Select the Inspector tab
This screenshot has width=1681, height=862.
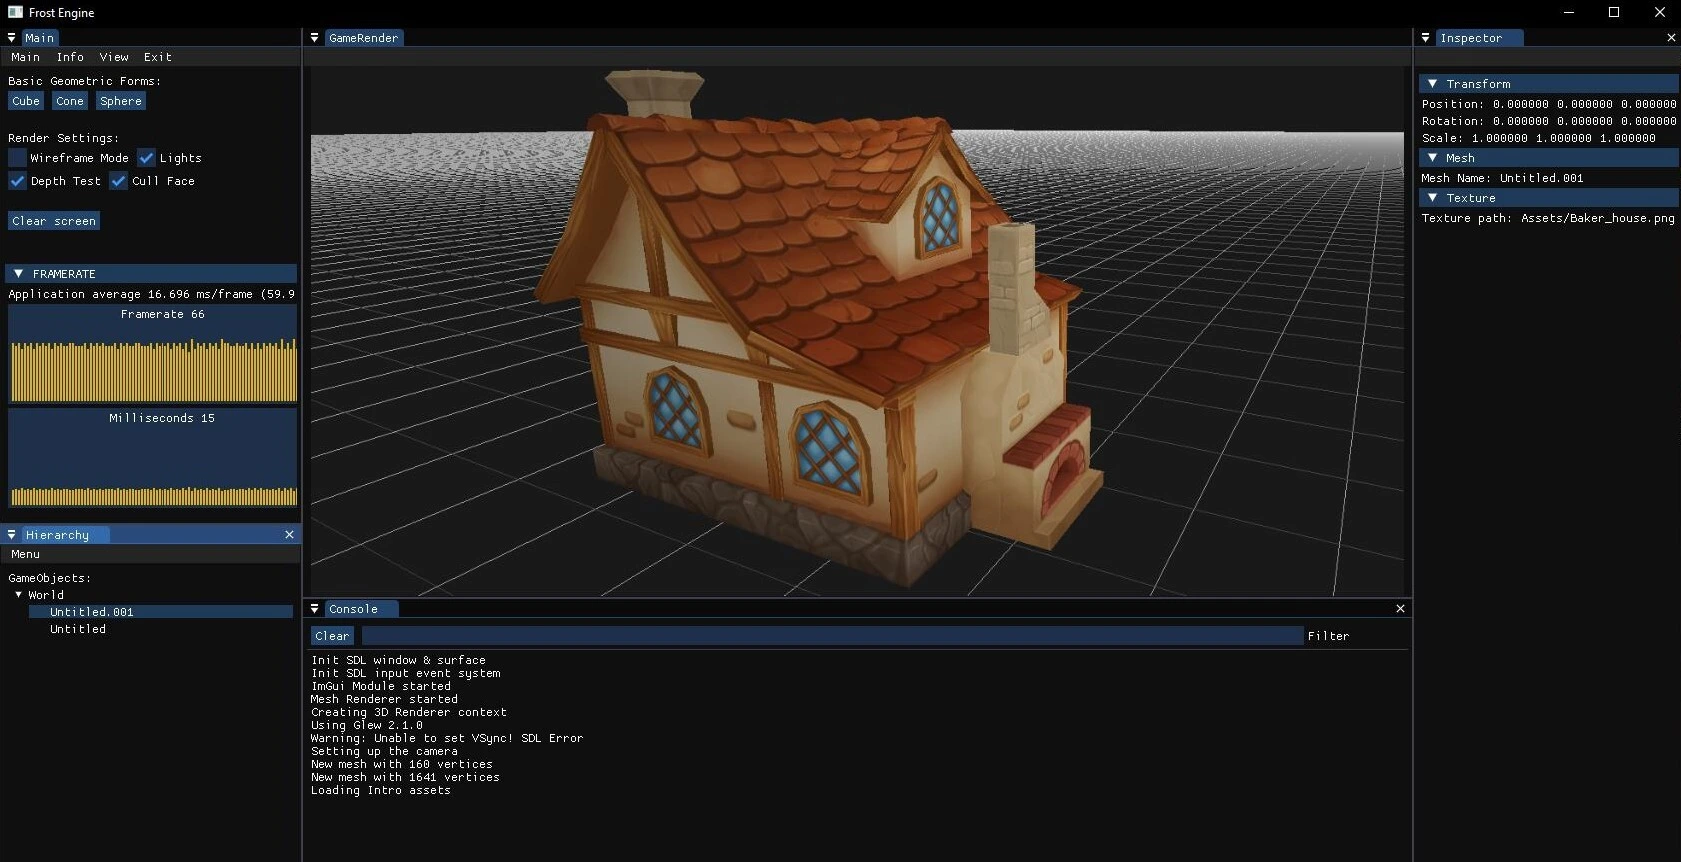pos(1478,38)
